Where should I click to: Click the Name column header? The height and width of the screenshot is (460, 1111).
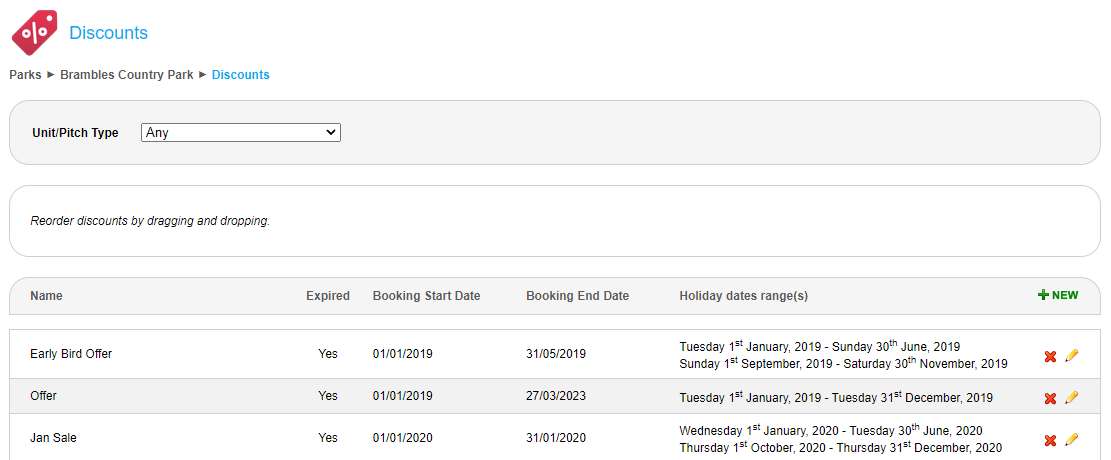[46, 296]
